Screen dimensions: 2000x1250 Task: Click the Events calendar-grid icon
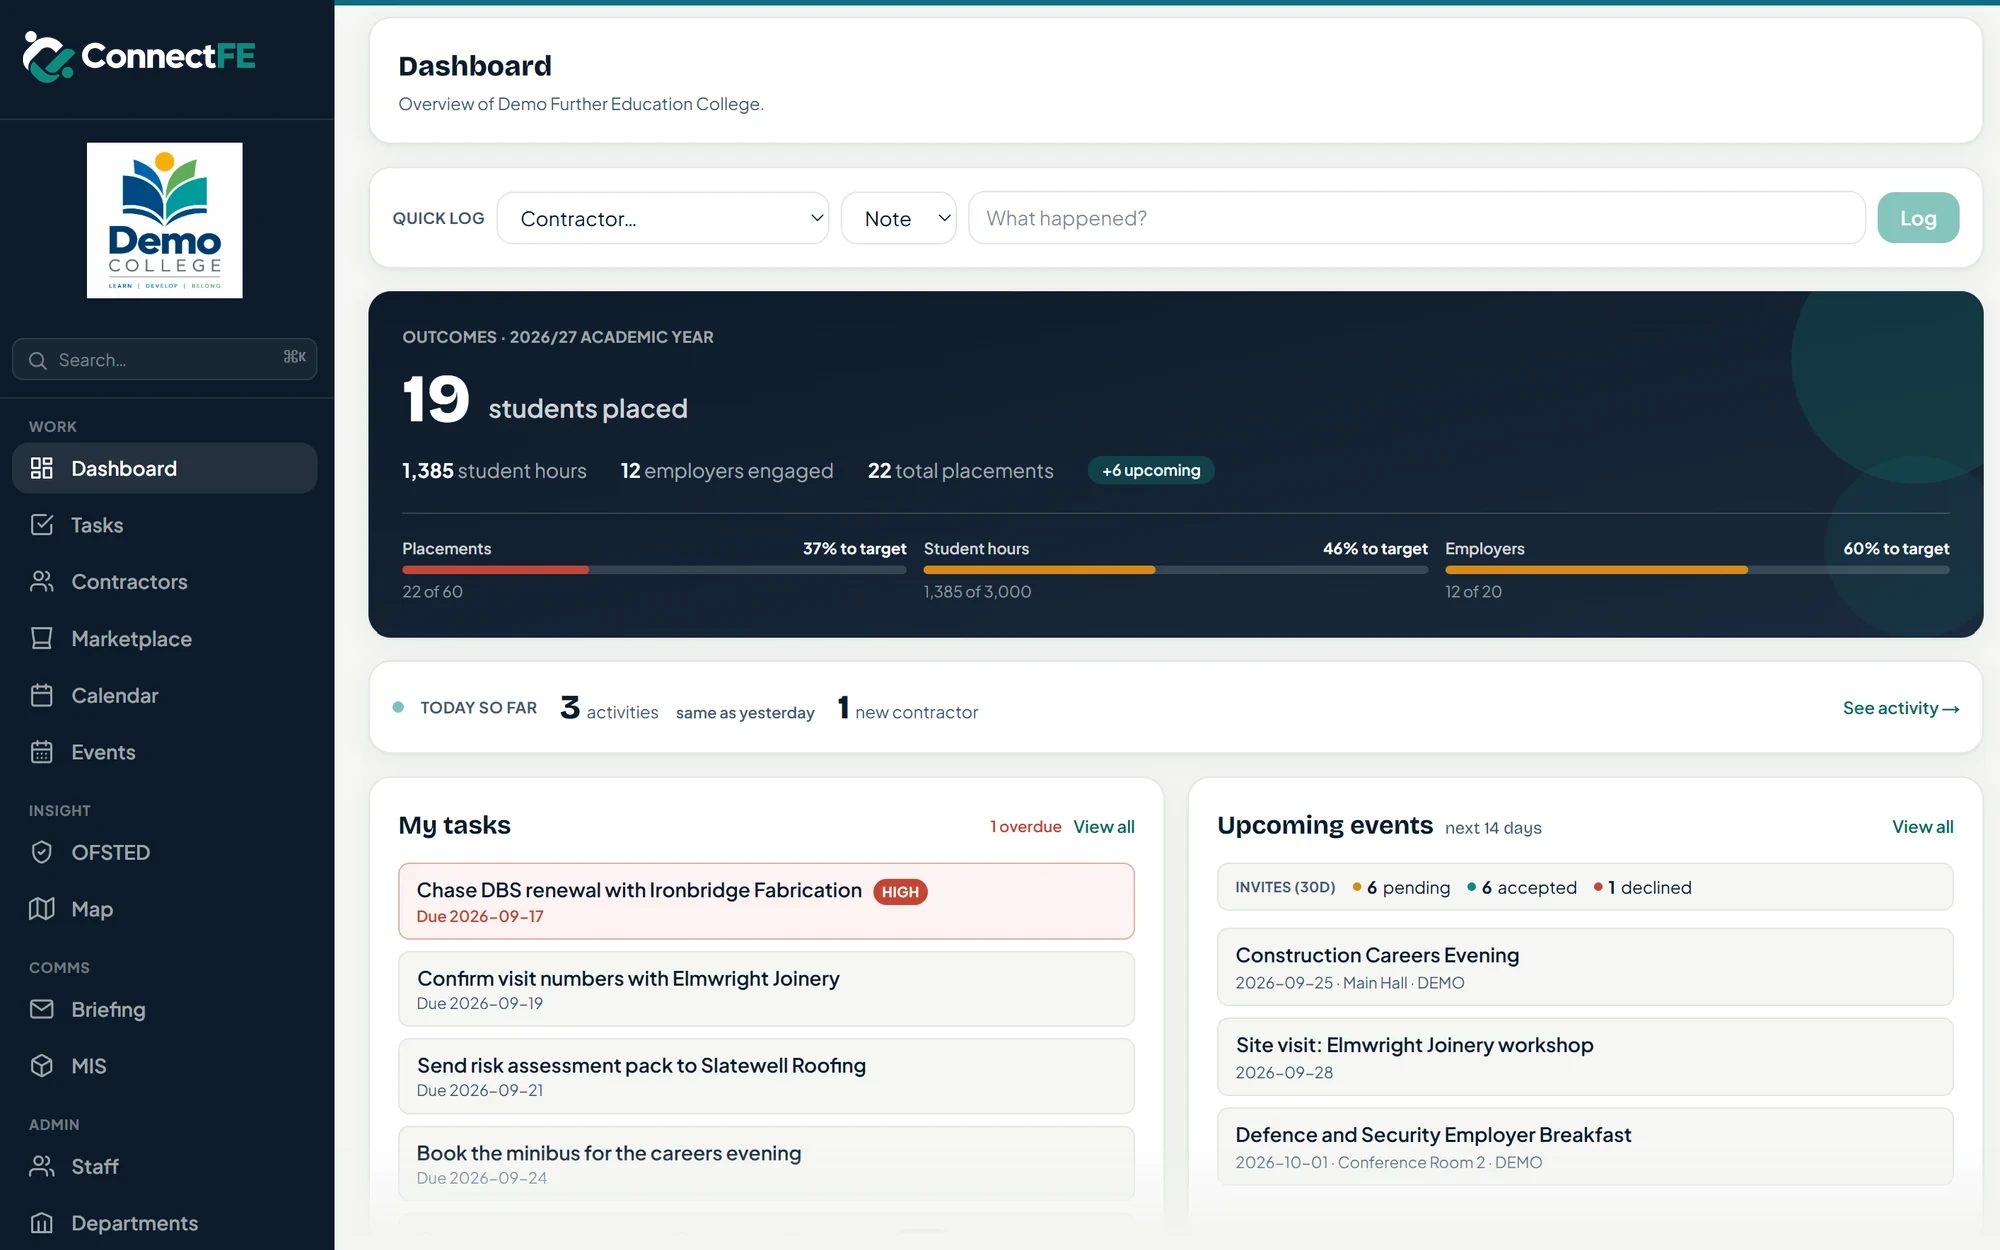coord(42,752)
